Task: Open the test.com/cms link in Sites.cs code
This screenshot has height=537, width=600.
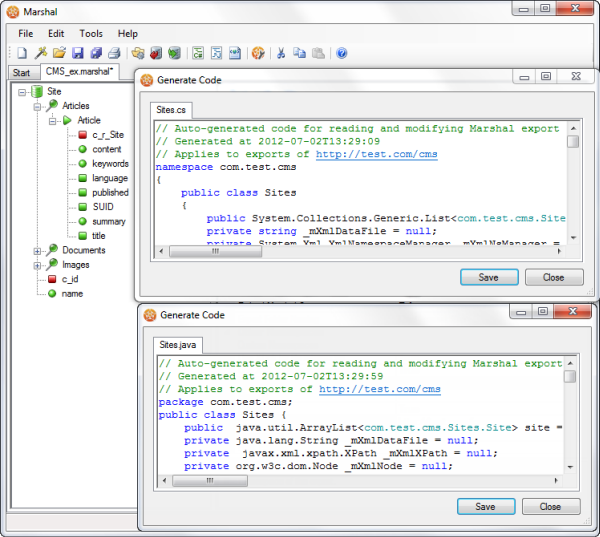Action: point(376,155)
